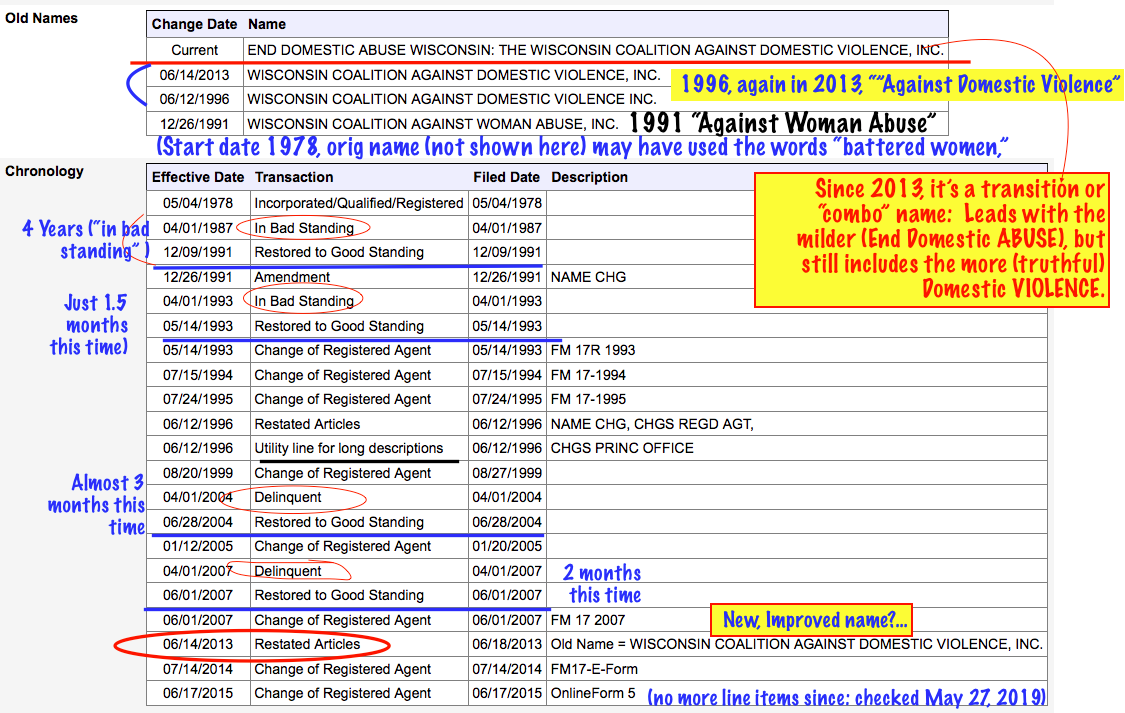Click 'Utility line for long descriptions' entry

(349, 448)
